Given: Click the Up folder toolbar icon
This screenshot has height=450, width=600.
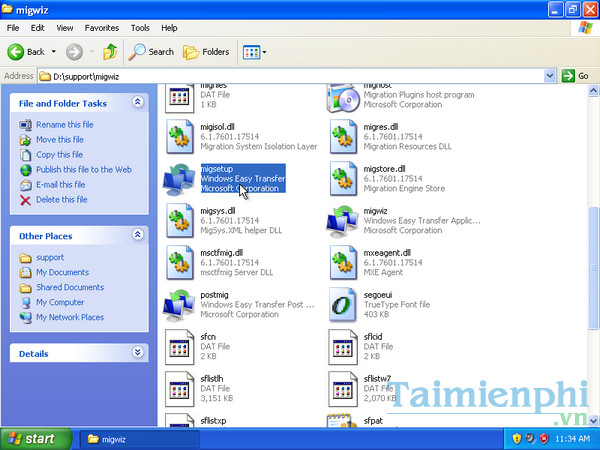Looking at the screenshot, I should [x=110, y=52].
